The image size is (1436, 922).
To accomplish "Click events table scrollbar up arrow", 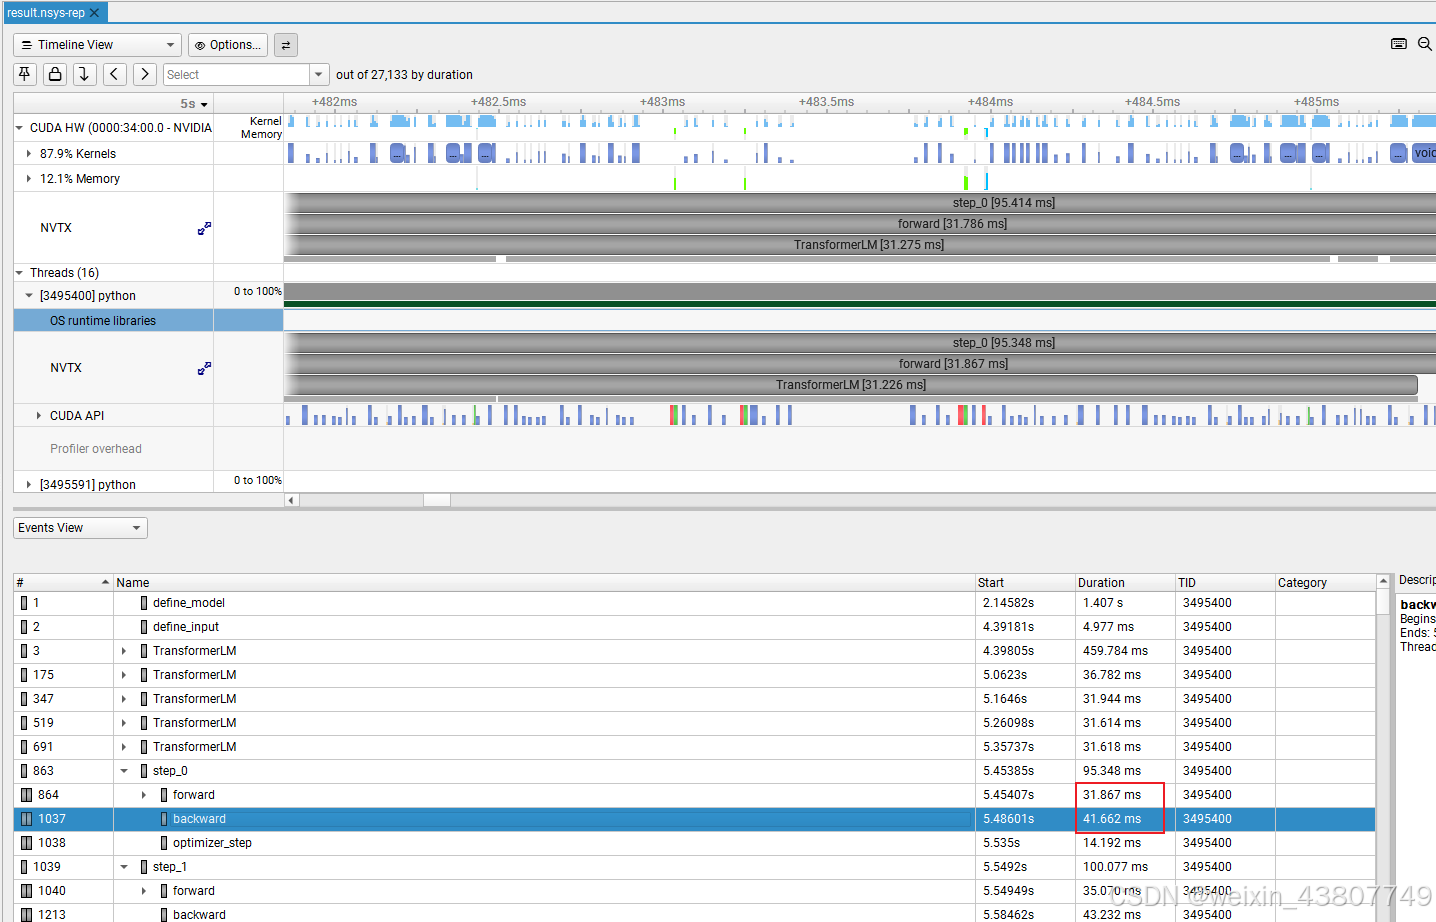I will click(x=1383, y=581).
